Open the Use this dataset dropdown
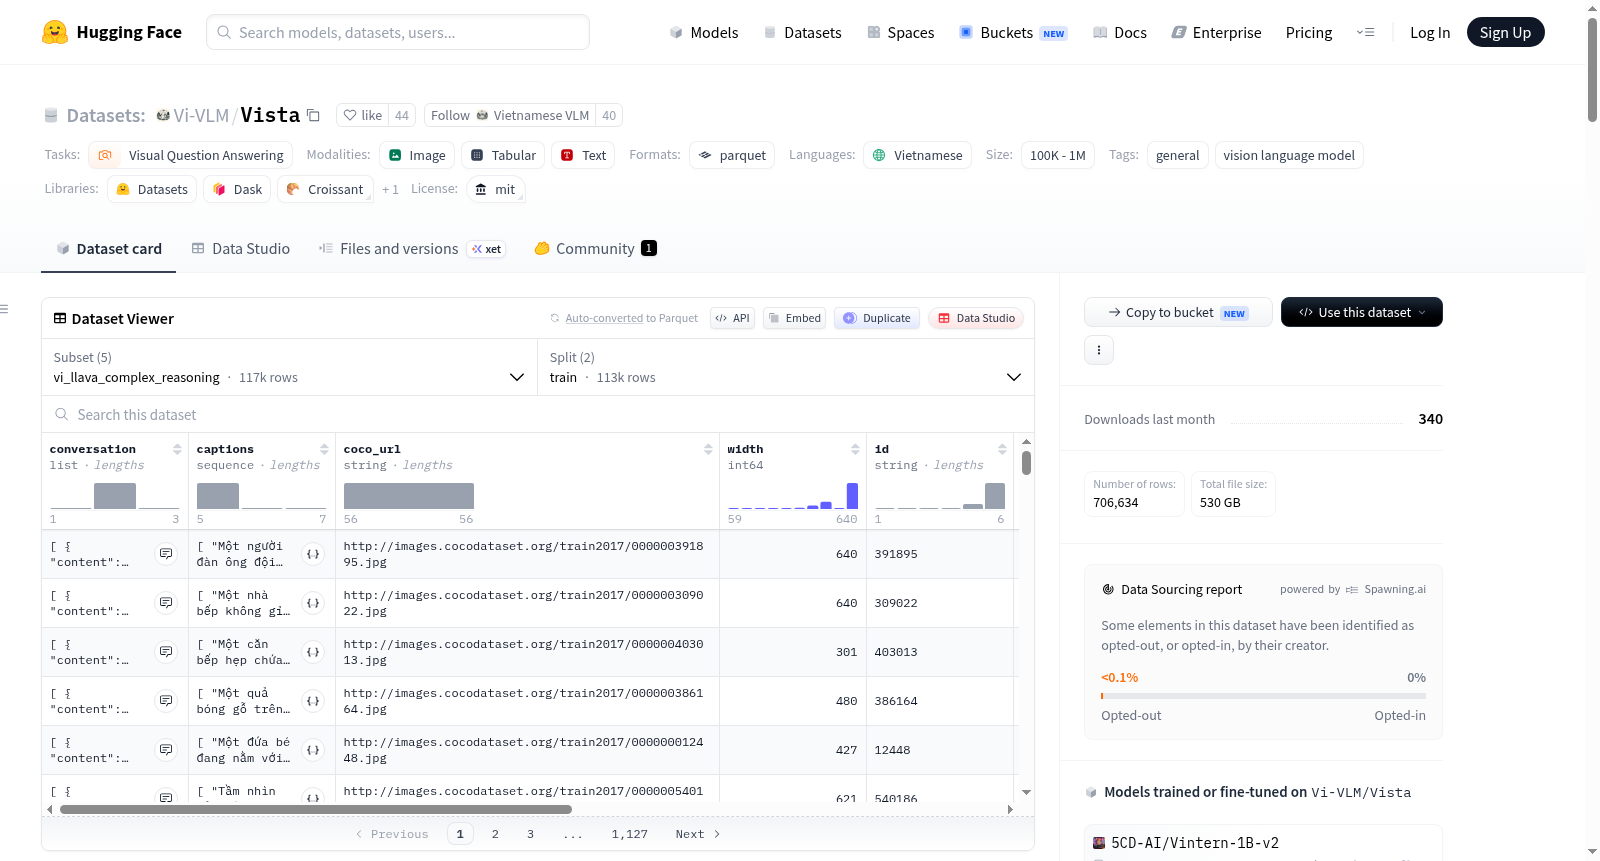Viewport: 1600px width, 861px height. point(1361,312)
